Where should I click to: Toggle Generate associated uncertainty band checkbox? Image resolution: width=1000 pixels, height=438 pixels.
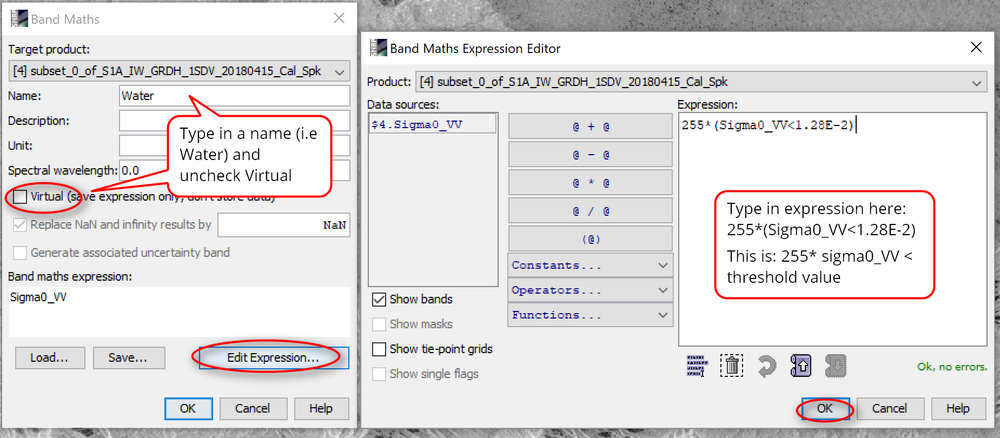click(x=20, y=252)
